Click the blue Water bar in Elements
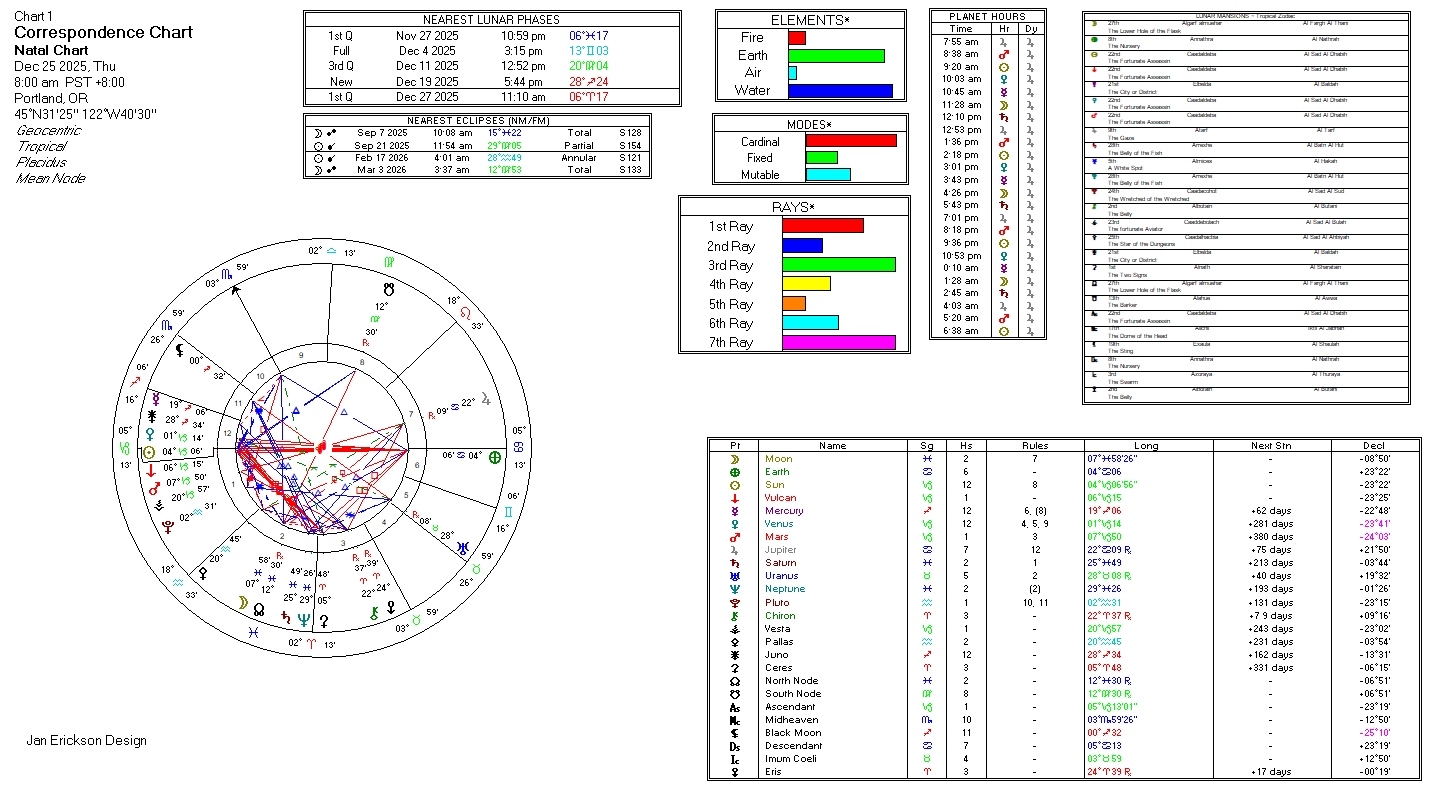This screenshot has width=1437, height=789. [839, 91]
